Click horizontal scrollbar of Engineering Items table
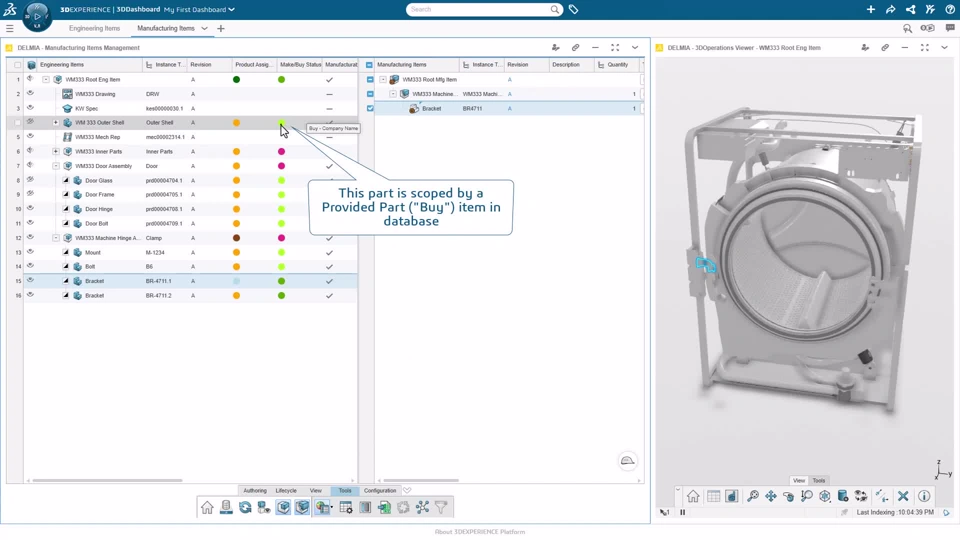This screenshot has width=960, height=540. pos(107,481)
